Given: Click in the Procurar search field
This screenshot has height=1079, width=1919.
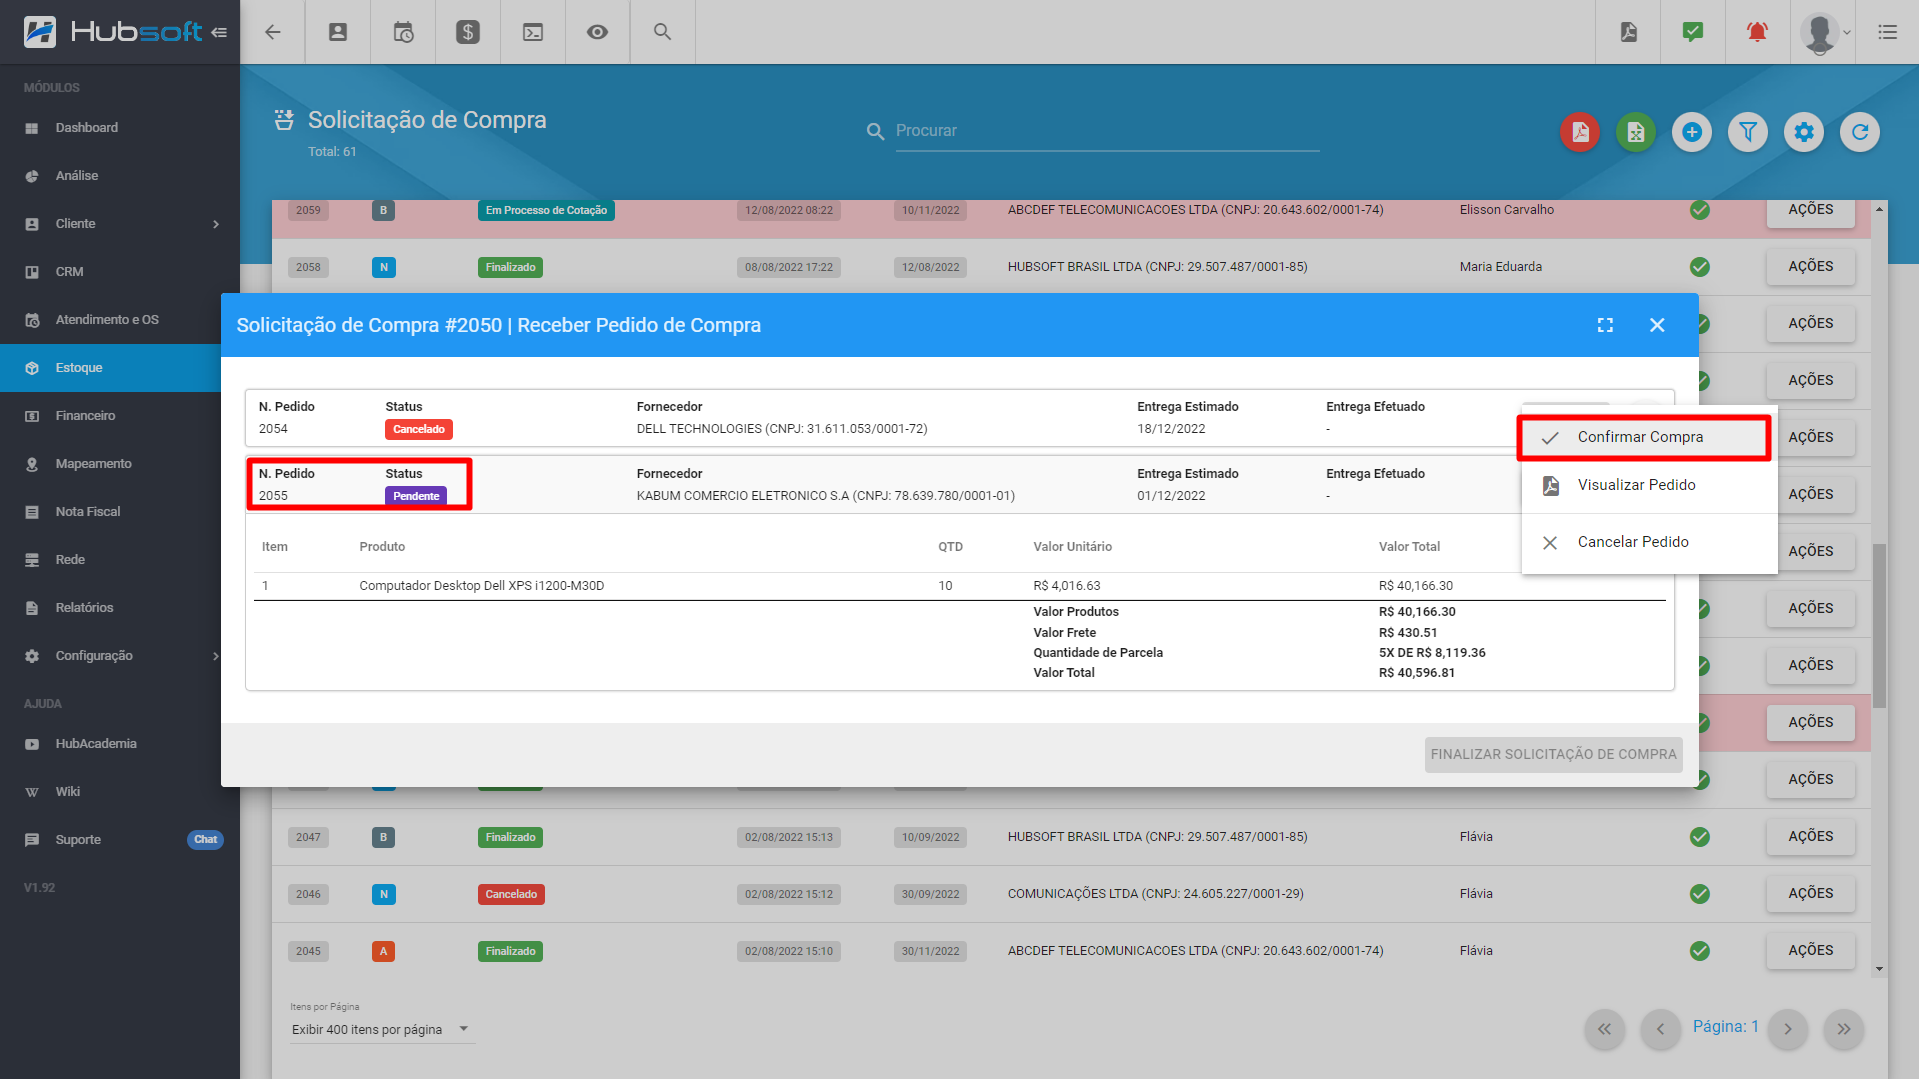Looking at the screenshot, I should tap(1107, 131).
